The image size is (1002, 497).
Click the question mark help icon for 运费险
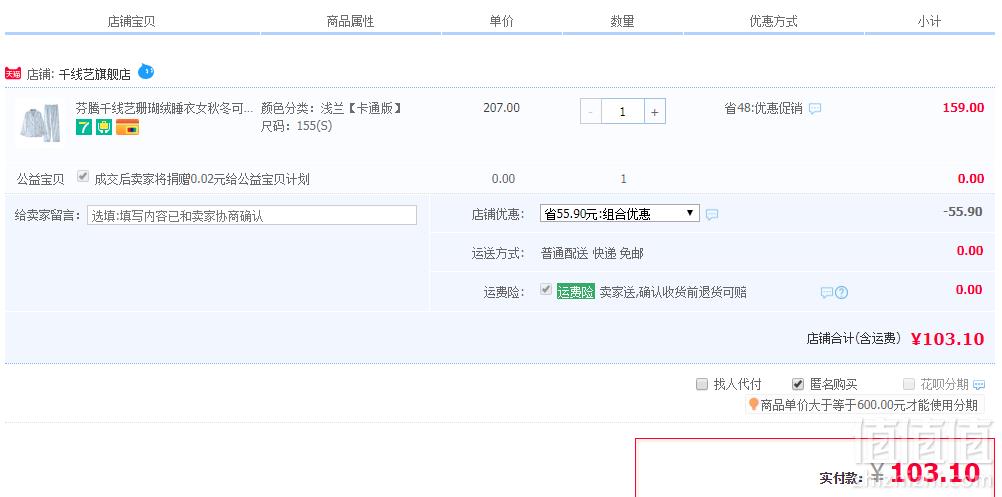(x=842, y=293)
